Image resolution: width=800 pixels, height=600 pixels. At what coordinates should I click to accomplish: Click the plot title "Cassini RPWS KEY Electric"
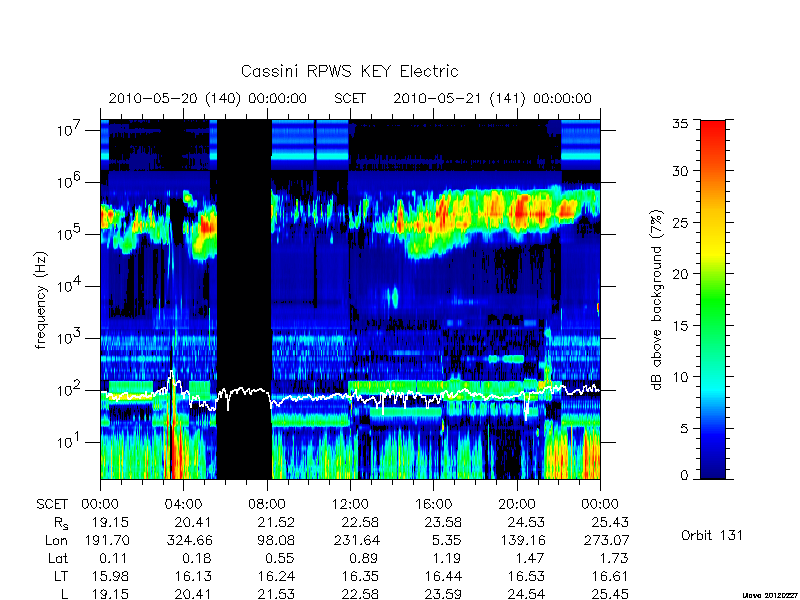[349, 71]
